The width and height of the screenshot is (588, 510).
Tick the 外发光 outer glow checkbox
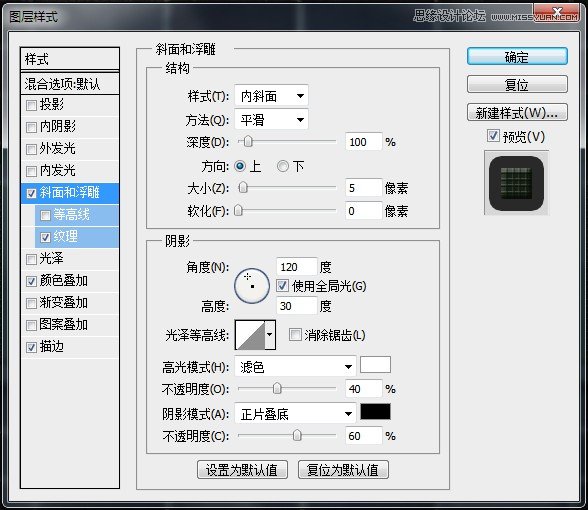point(32,149)
